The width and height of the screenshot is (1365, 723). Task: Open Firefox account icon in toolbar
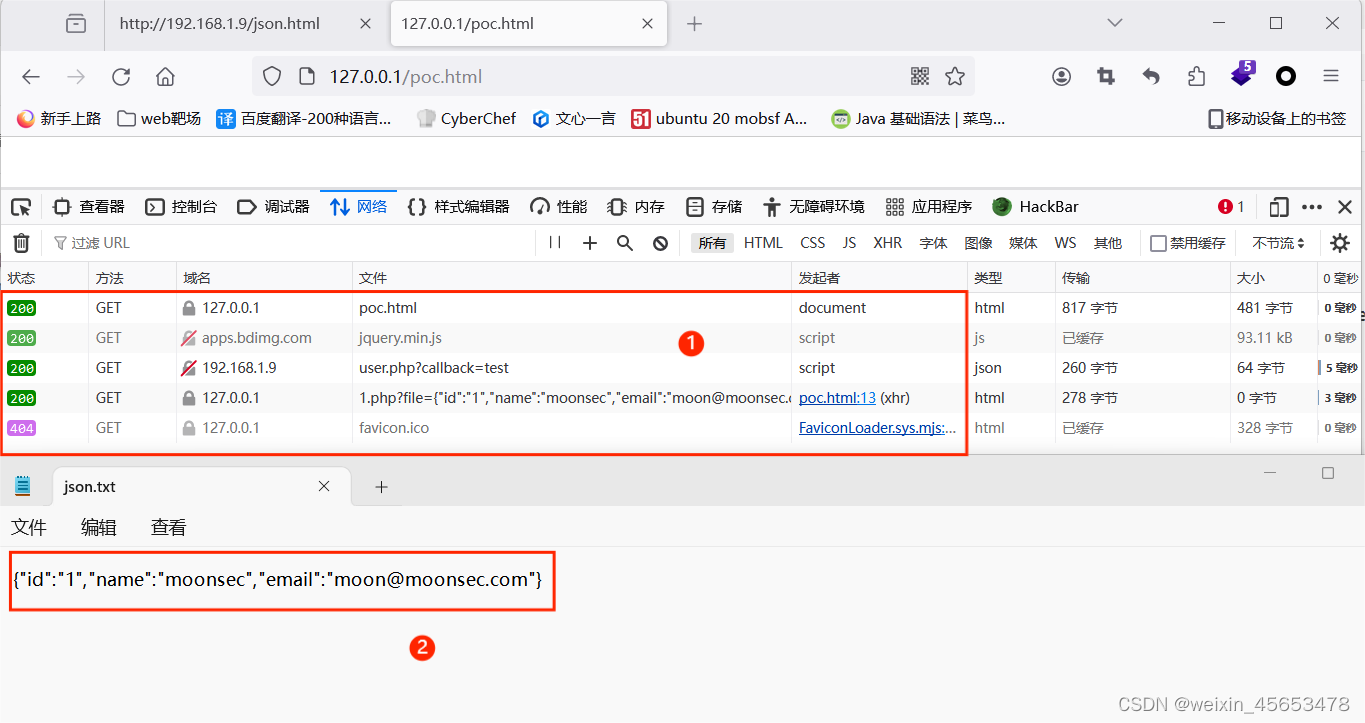click(1061, 76)
